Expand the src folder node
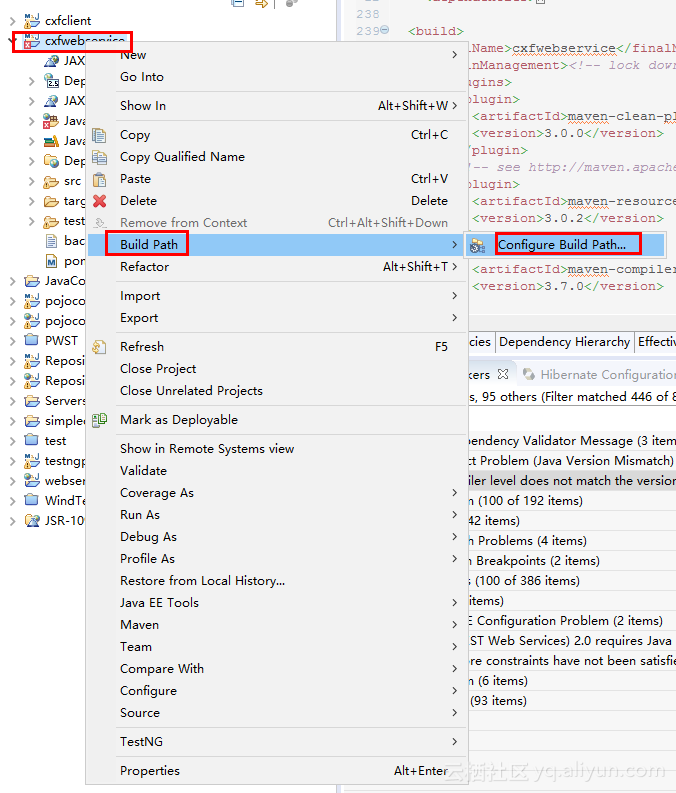Viewport: 676px width, 793px height. click(x=31, y=181)
